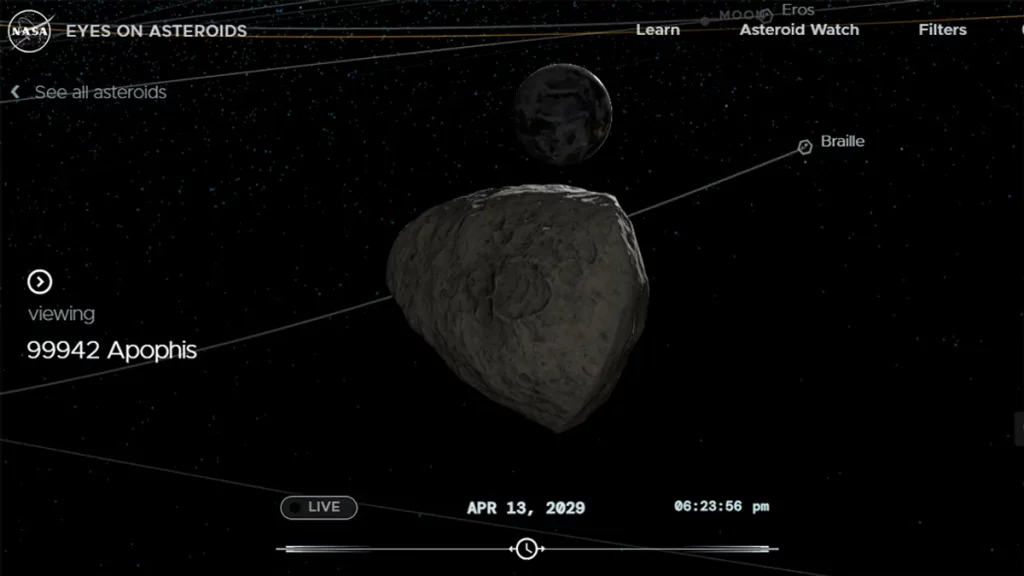Open the Asteroid Watch menu
1024x576 pixels.
point(799,30)
